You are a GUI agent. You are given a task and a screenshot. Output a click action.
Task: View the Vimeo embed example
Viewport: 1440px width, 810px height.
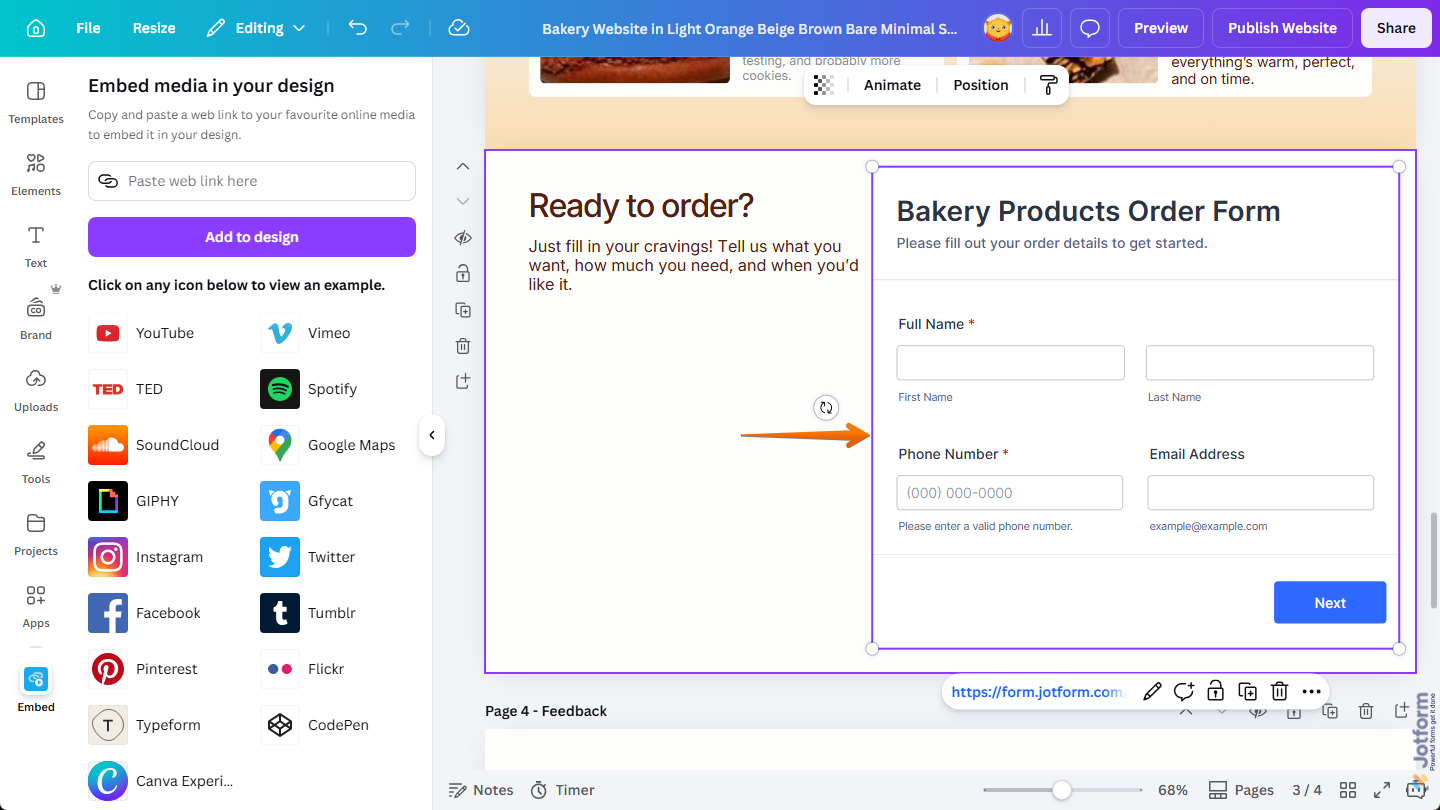click(306, 333)
